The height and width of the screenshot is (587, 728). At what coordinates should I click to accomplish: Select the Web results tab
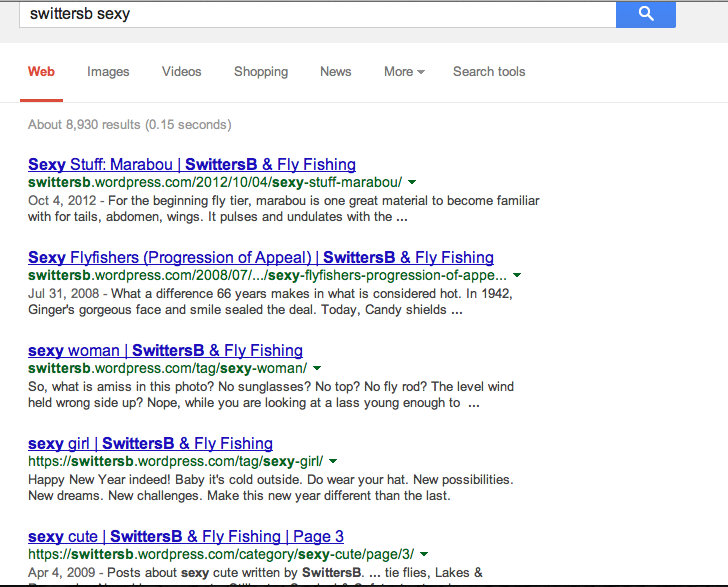click(x=41, y=72)
